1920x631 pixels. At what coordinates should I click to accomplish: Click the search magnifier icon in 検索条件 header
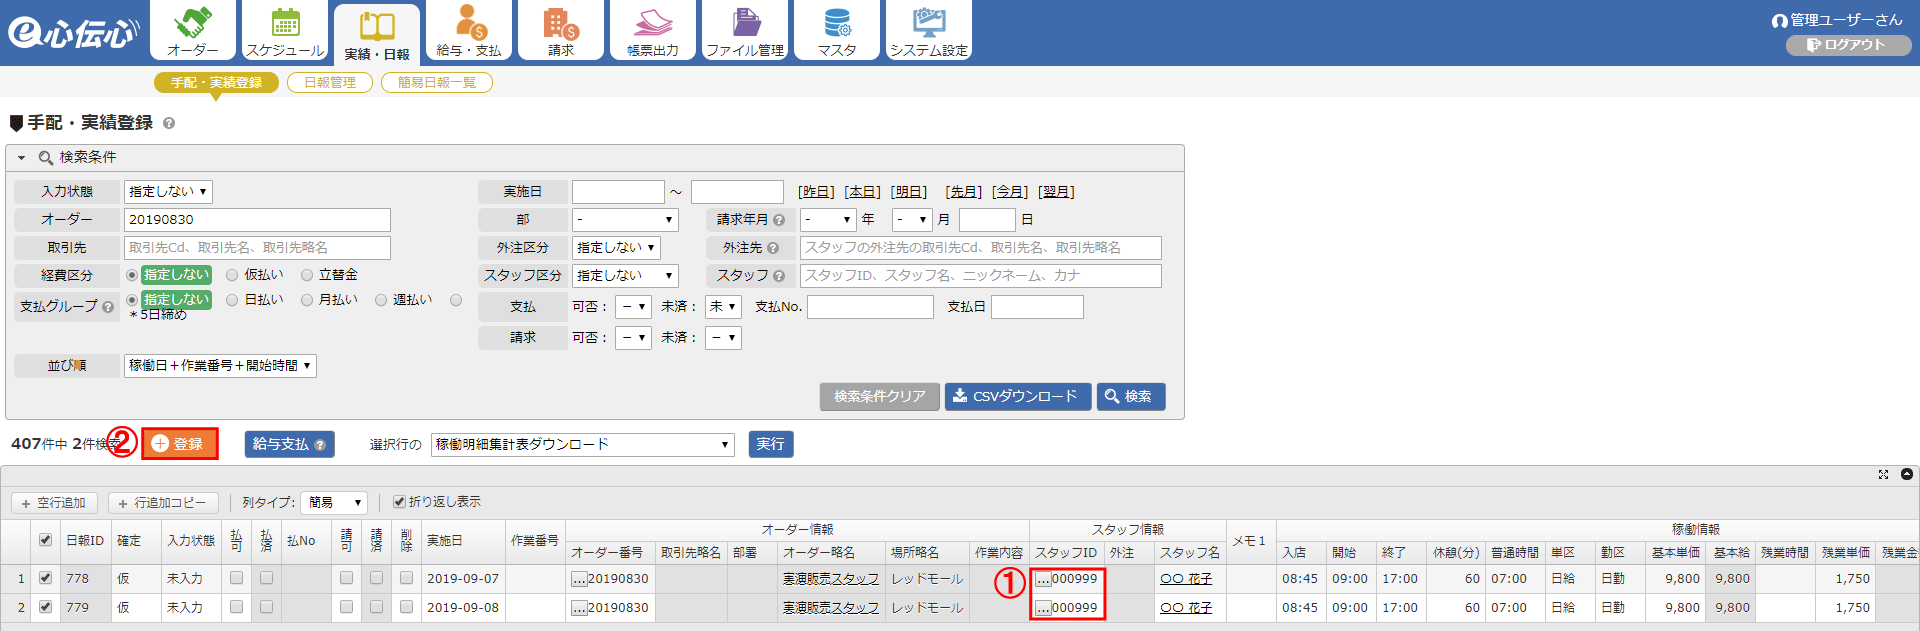pos(45,158)
